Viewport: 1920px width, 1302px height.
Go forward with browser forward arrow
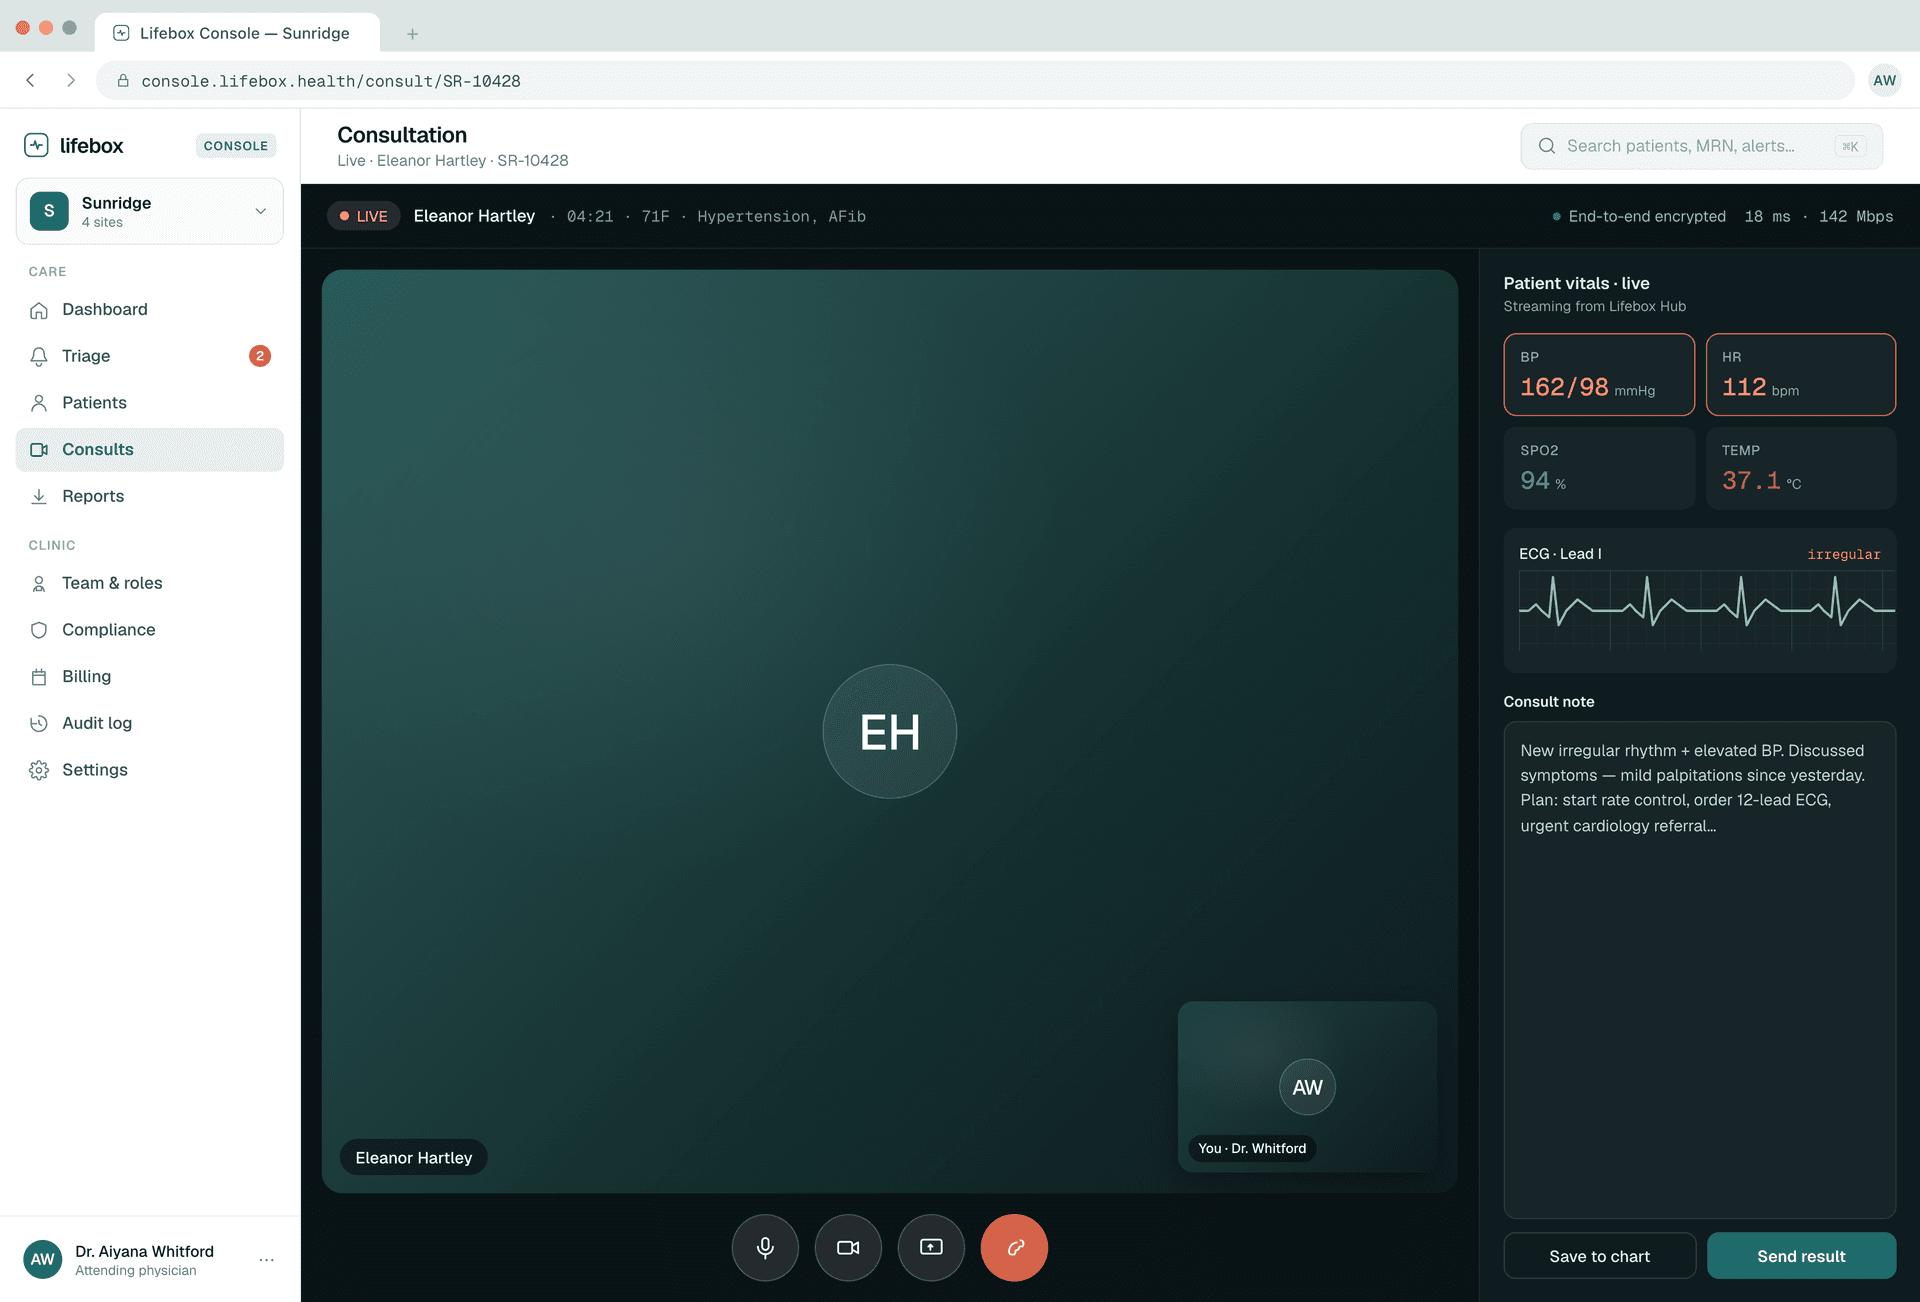tap(70, 80)
